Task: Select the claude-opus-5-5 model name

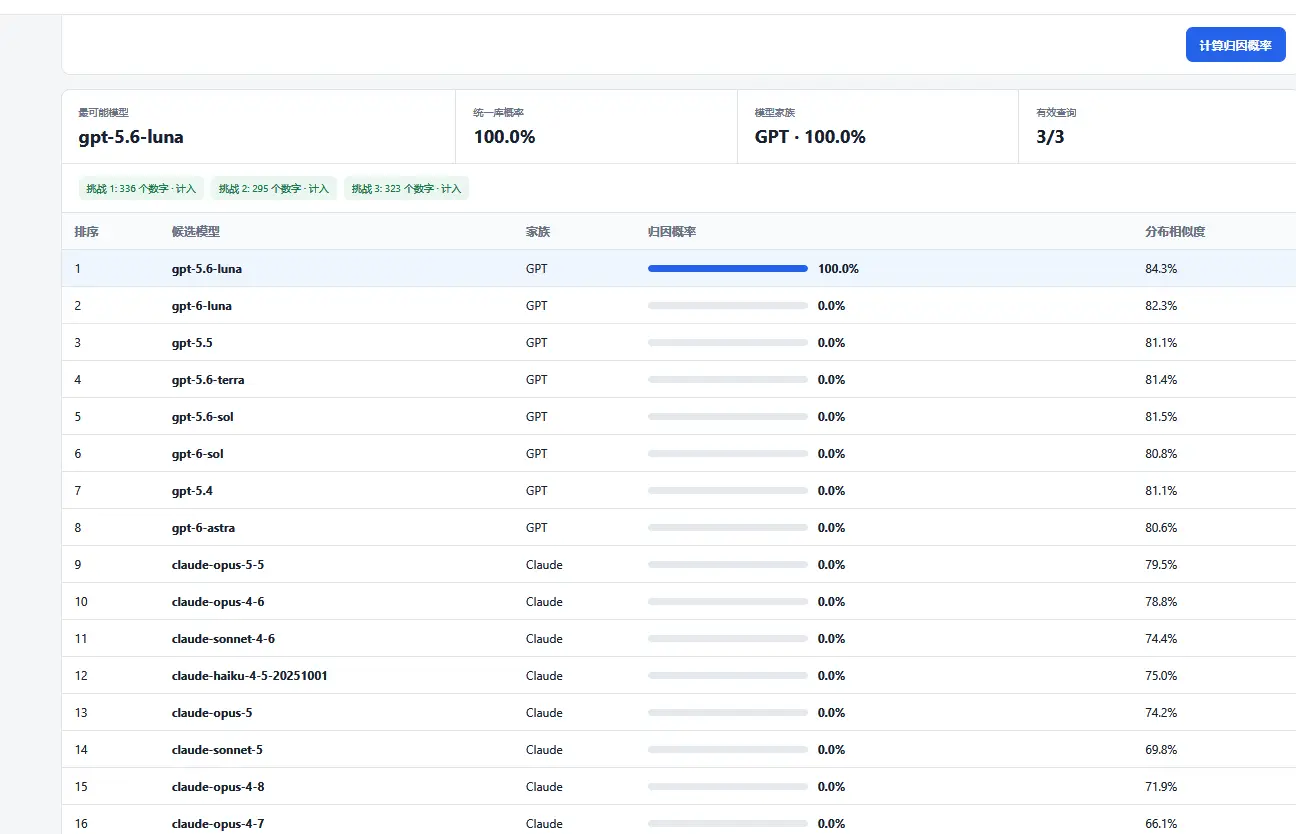Action: click(x=218, y=564)
